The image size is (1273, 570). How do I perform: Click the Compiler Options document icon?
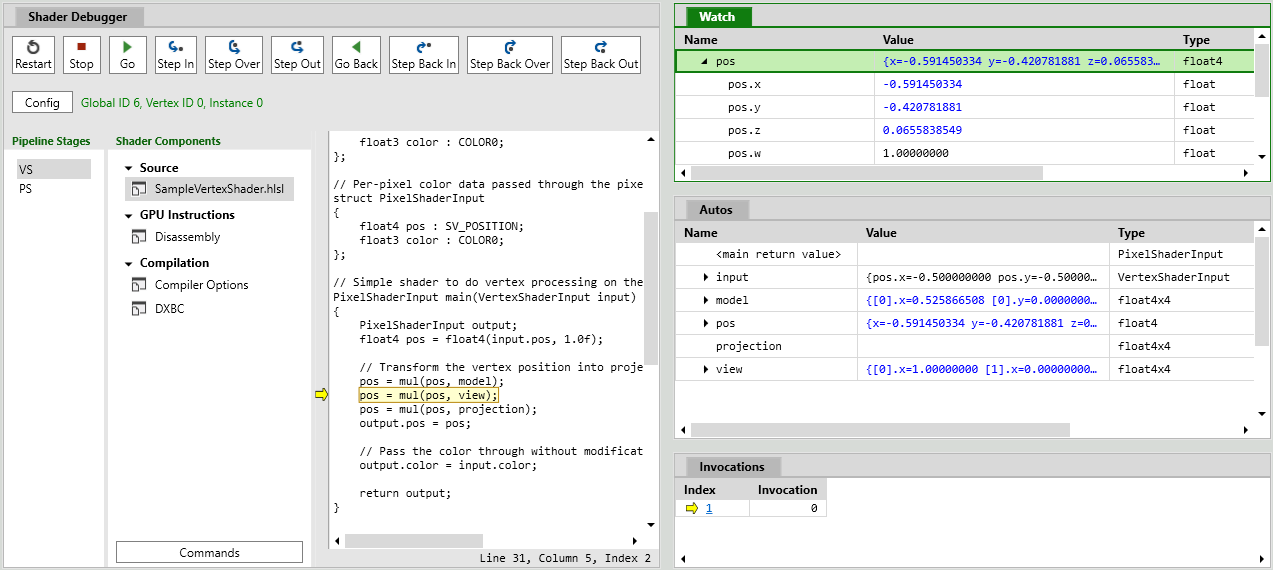(138, 285)
